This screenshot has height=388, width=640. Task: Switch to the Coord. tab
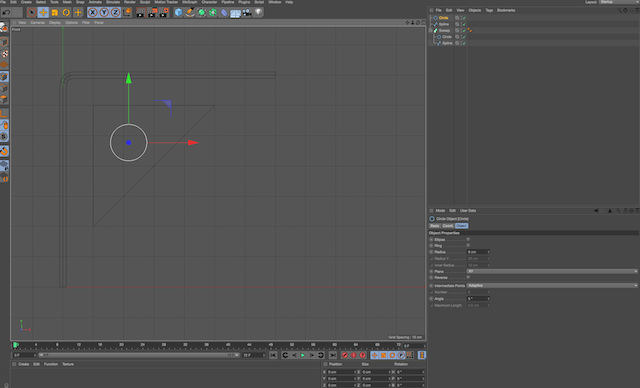point(448,226)
